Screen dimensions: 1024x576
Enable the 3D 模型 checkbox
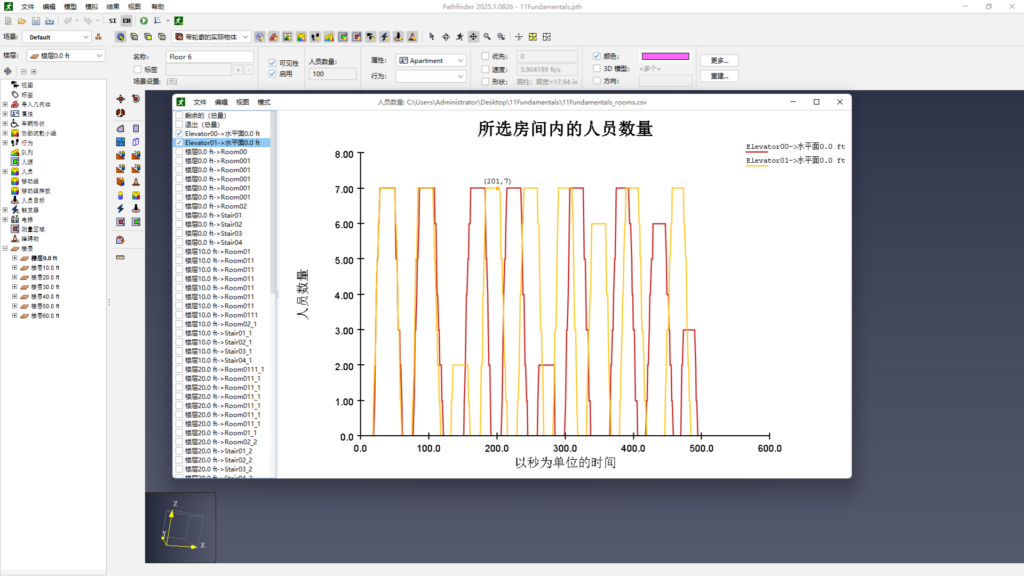tap(597, 69)
